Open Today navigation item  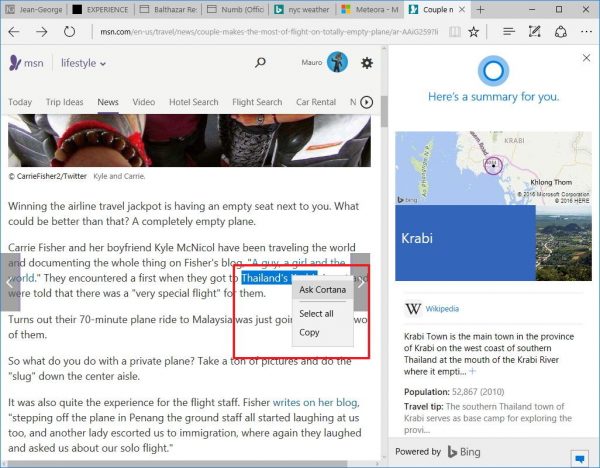click(20, 102)
